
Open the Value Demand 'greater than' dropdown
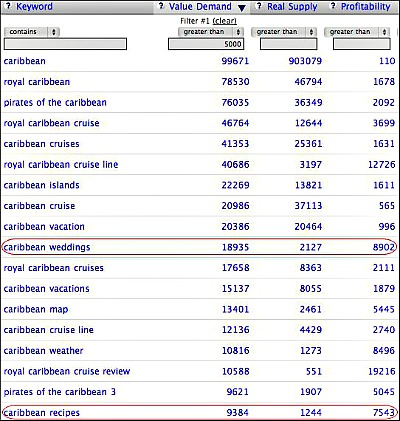[x=211, y=32]
